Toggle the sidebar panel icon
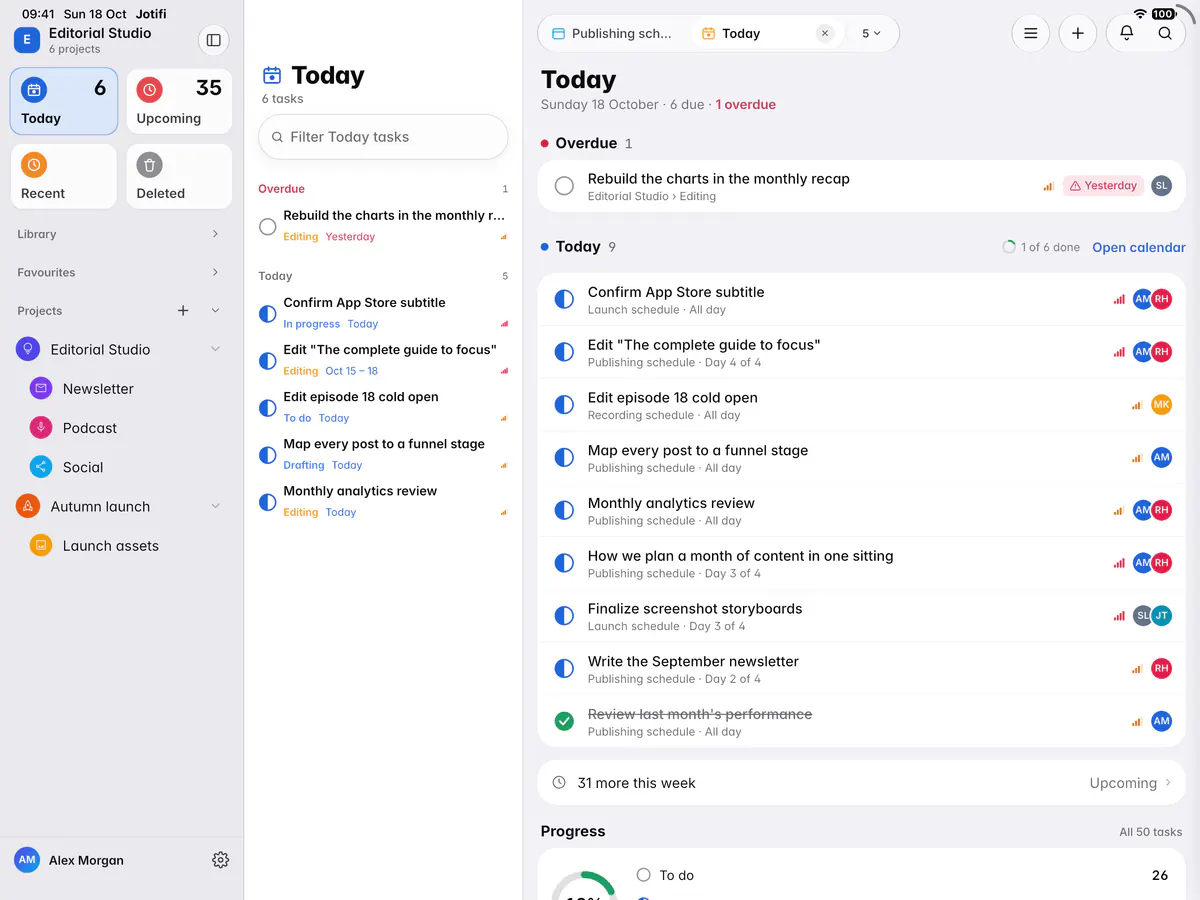Screen dimensions: 1200x900 pyautogui.click(x=213, y=40)
